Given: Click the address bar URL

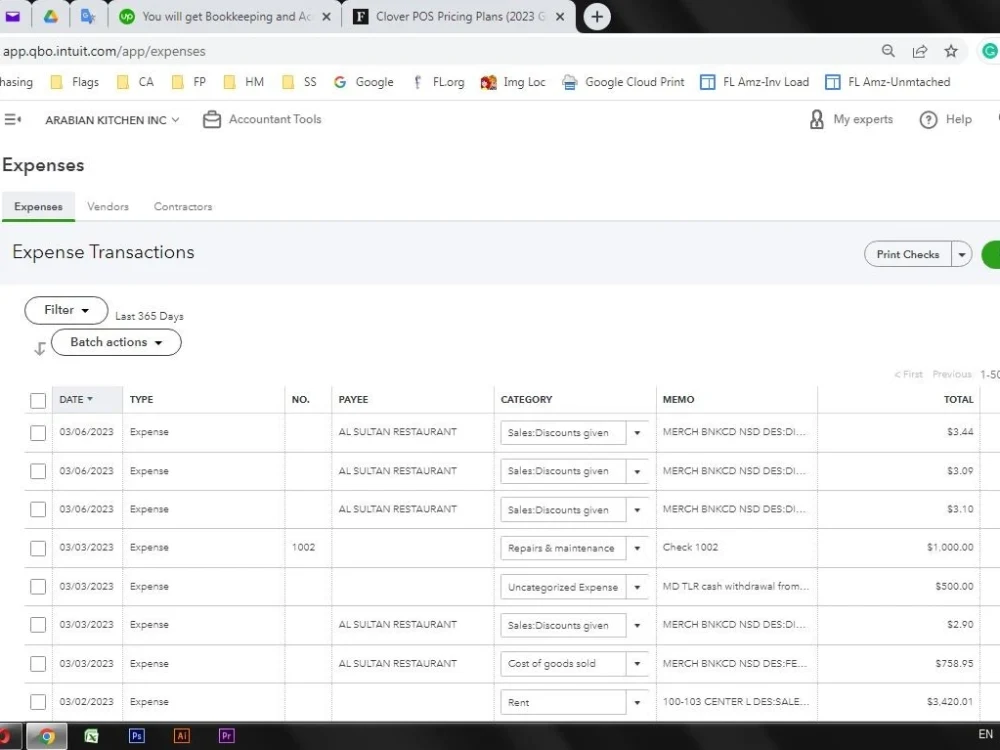Looking at the screenshot, I should pos(104,51).
